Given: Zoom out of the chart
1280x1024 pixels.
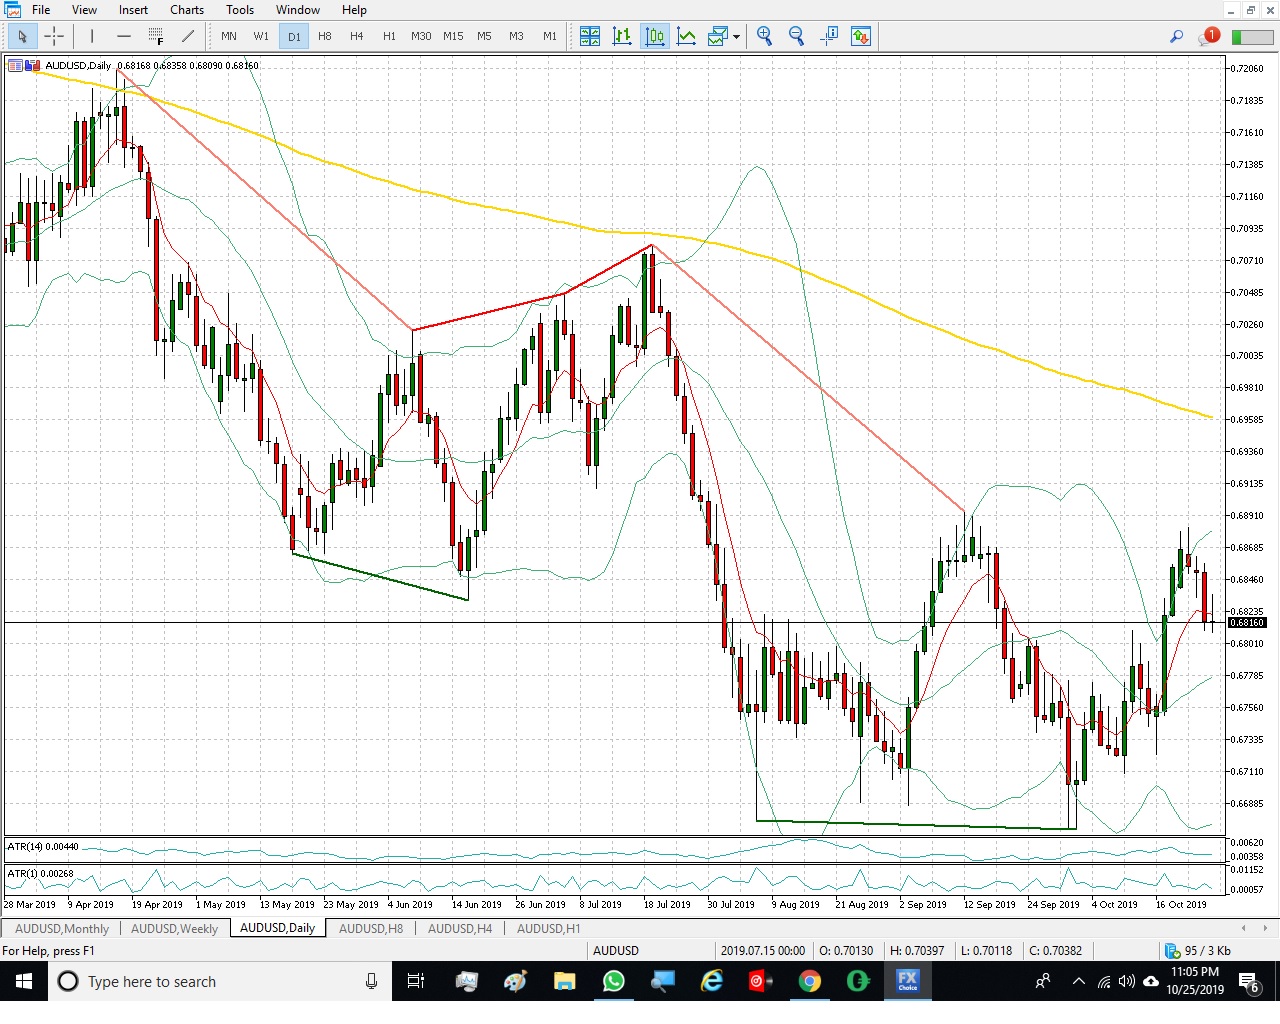Looking at the screenshot, I should tap(797, 36).
